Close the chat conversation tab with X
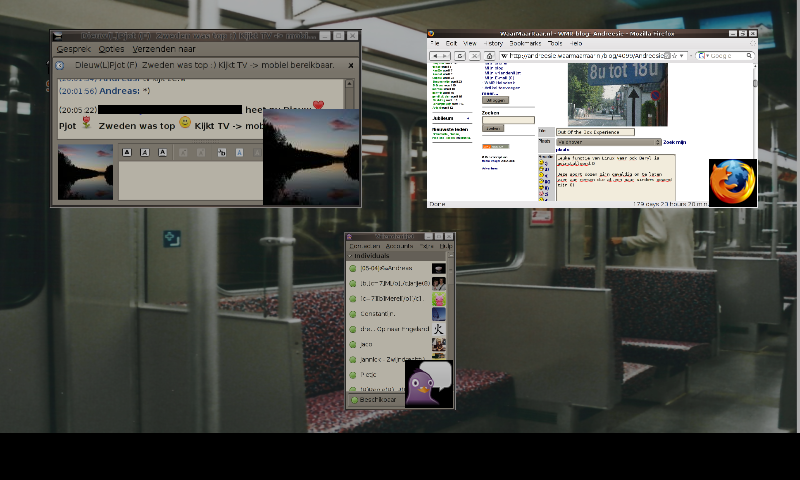 point(350,65)
